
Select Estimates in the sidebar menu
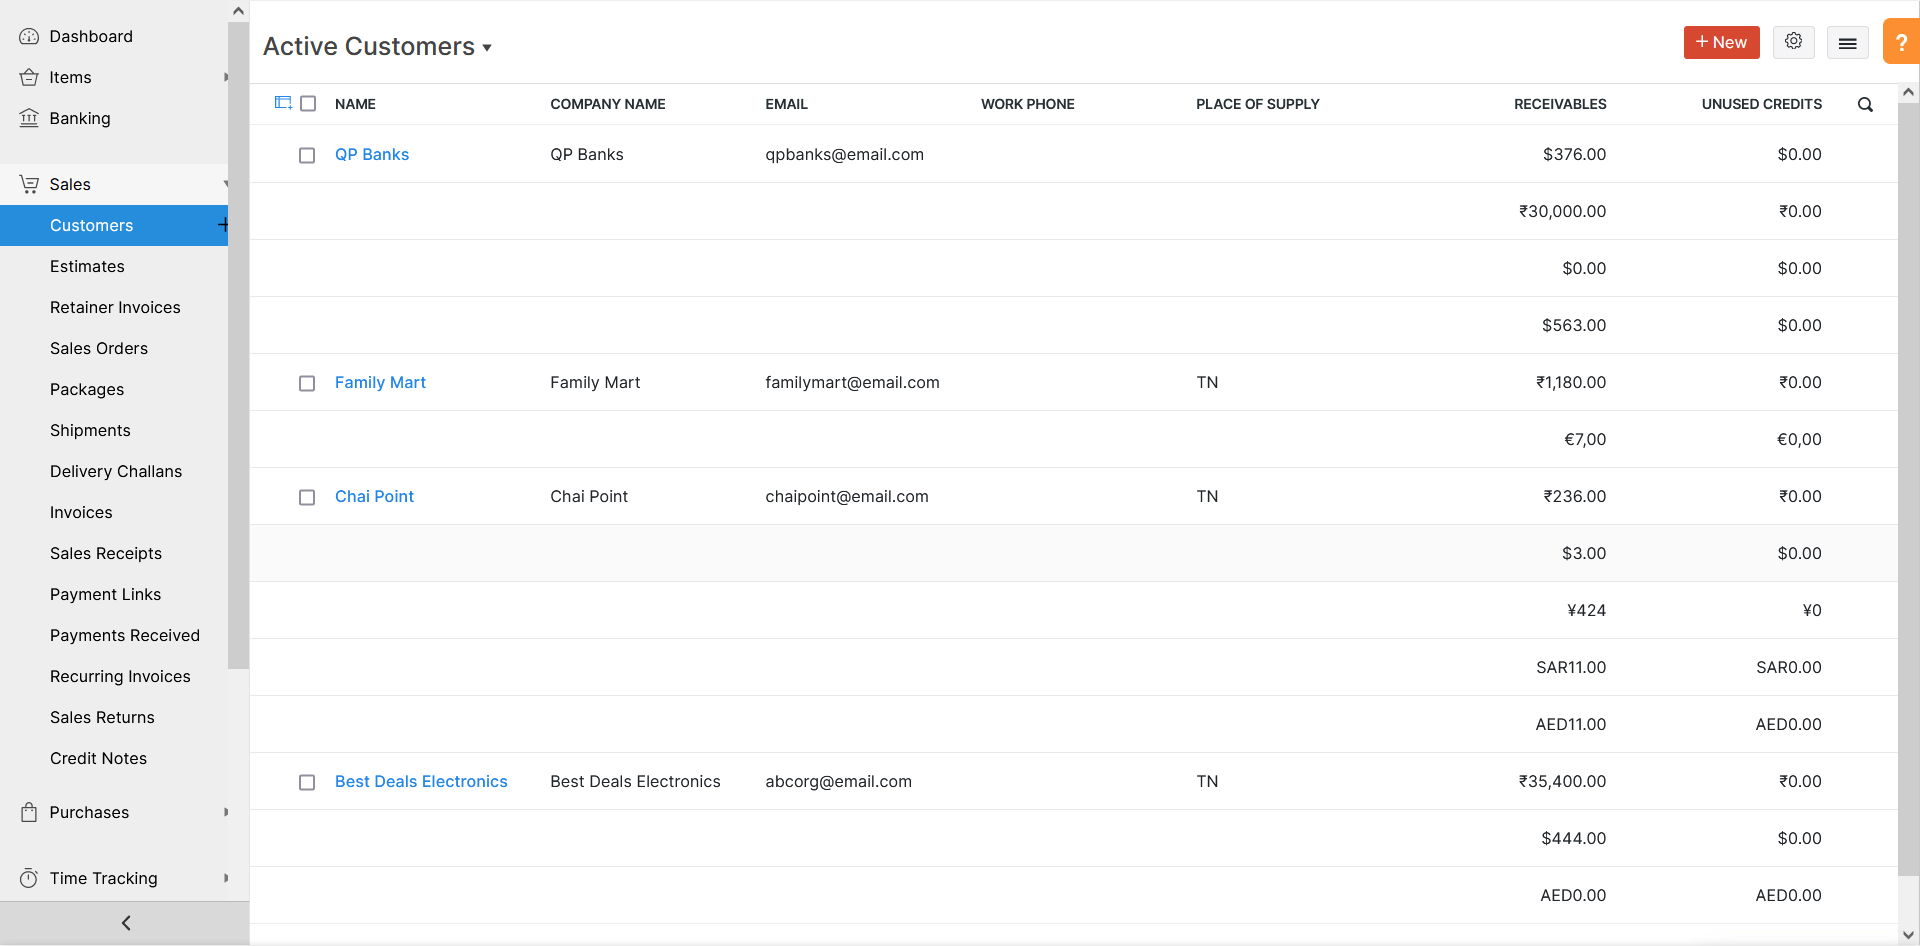point(88,266)
